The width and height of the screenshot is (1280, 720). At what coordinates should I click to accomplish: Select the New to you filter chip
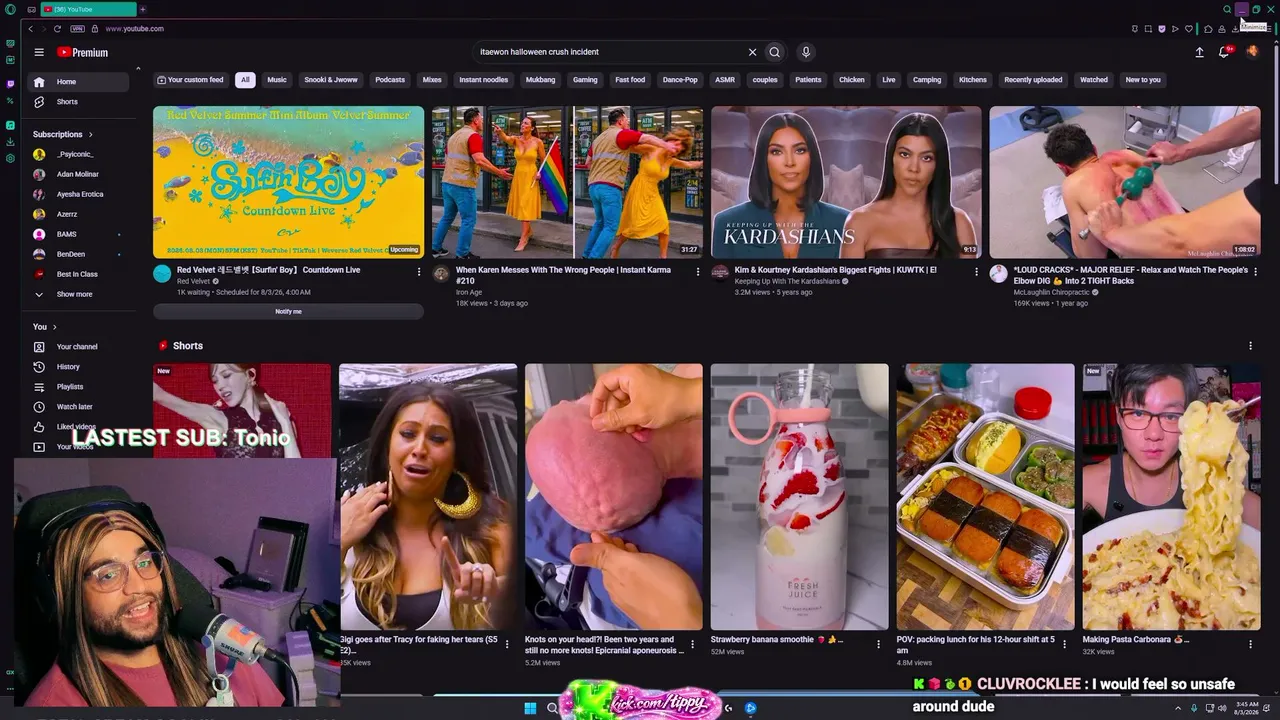[x=1143, y=80]
